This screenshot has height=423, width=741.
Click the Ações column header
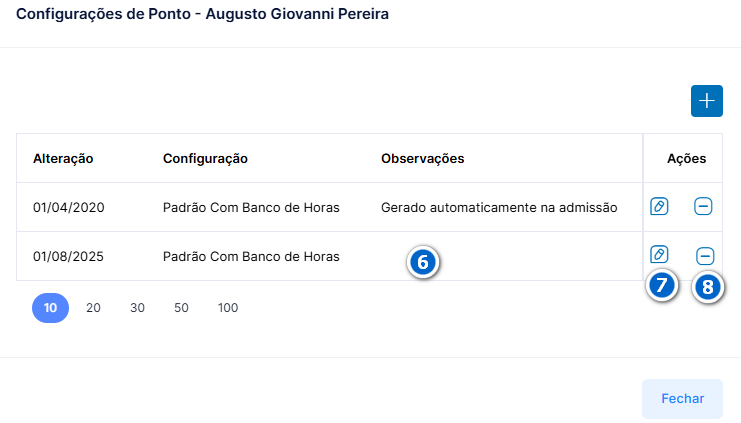pos(686,158)
